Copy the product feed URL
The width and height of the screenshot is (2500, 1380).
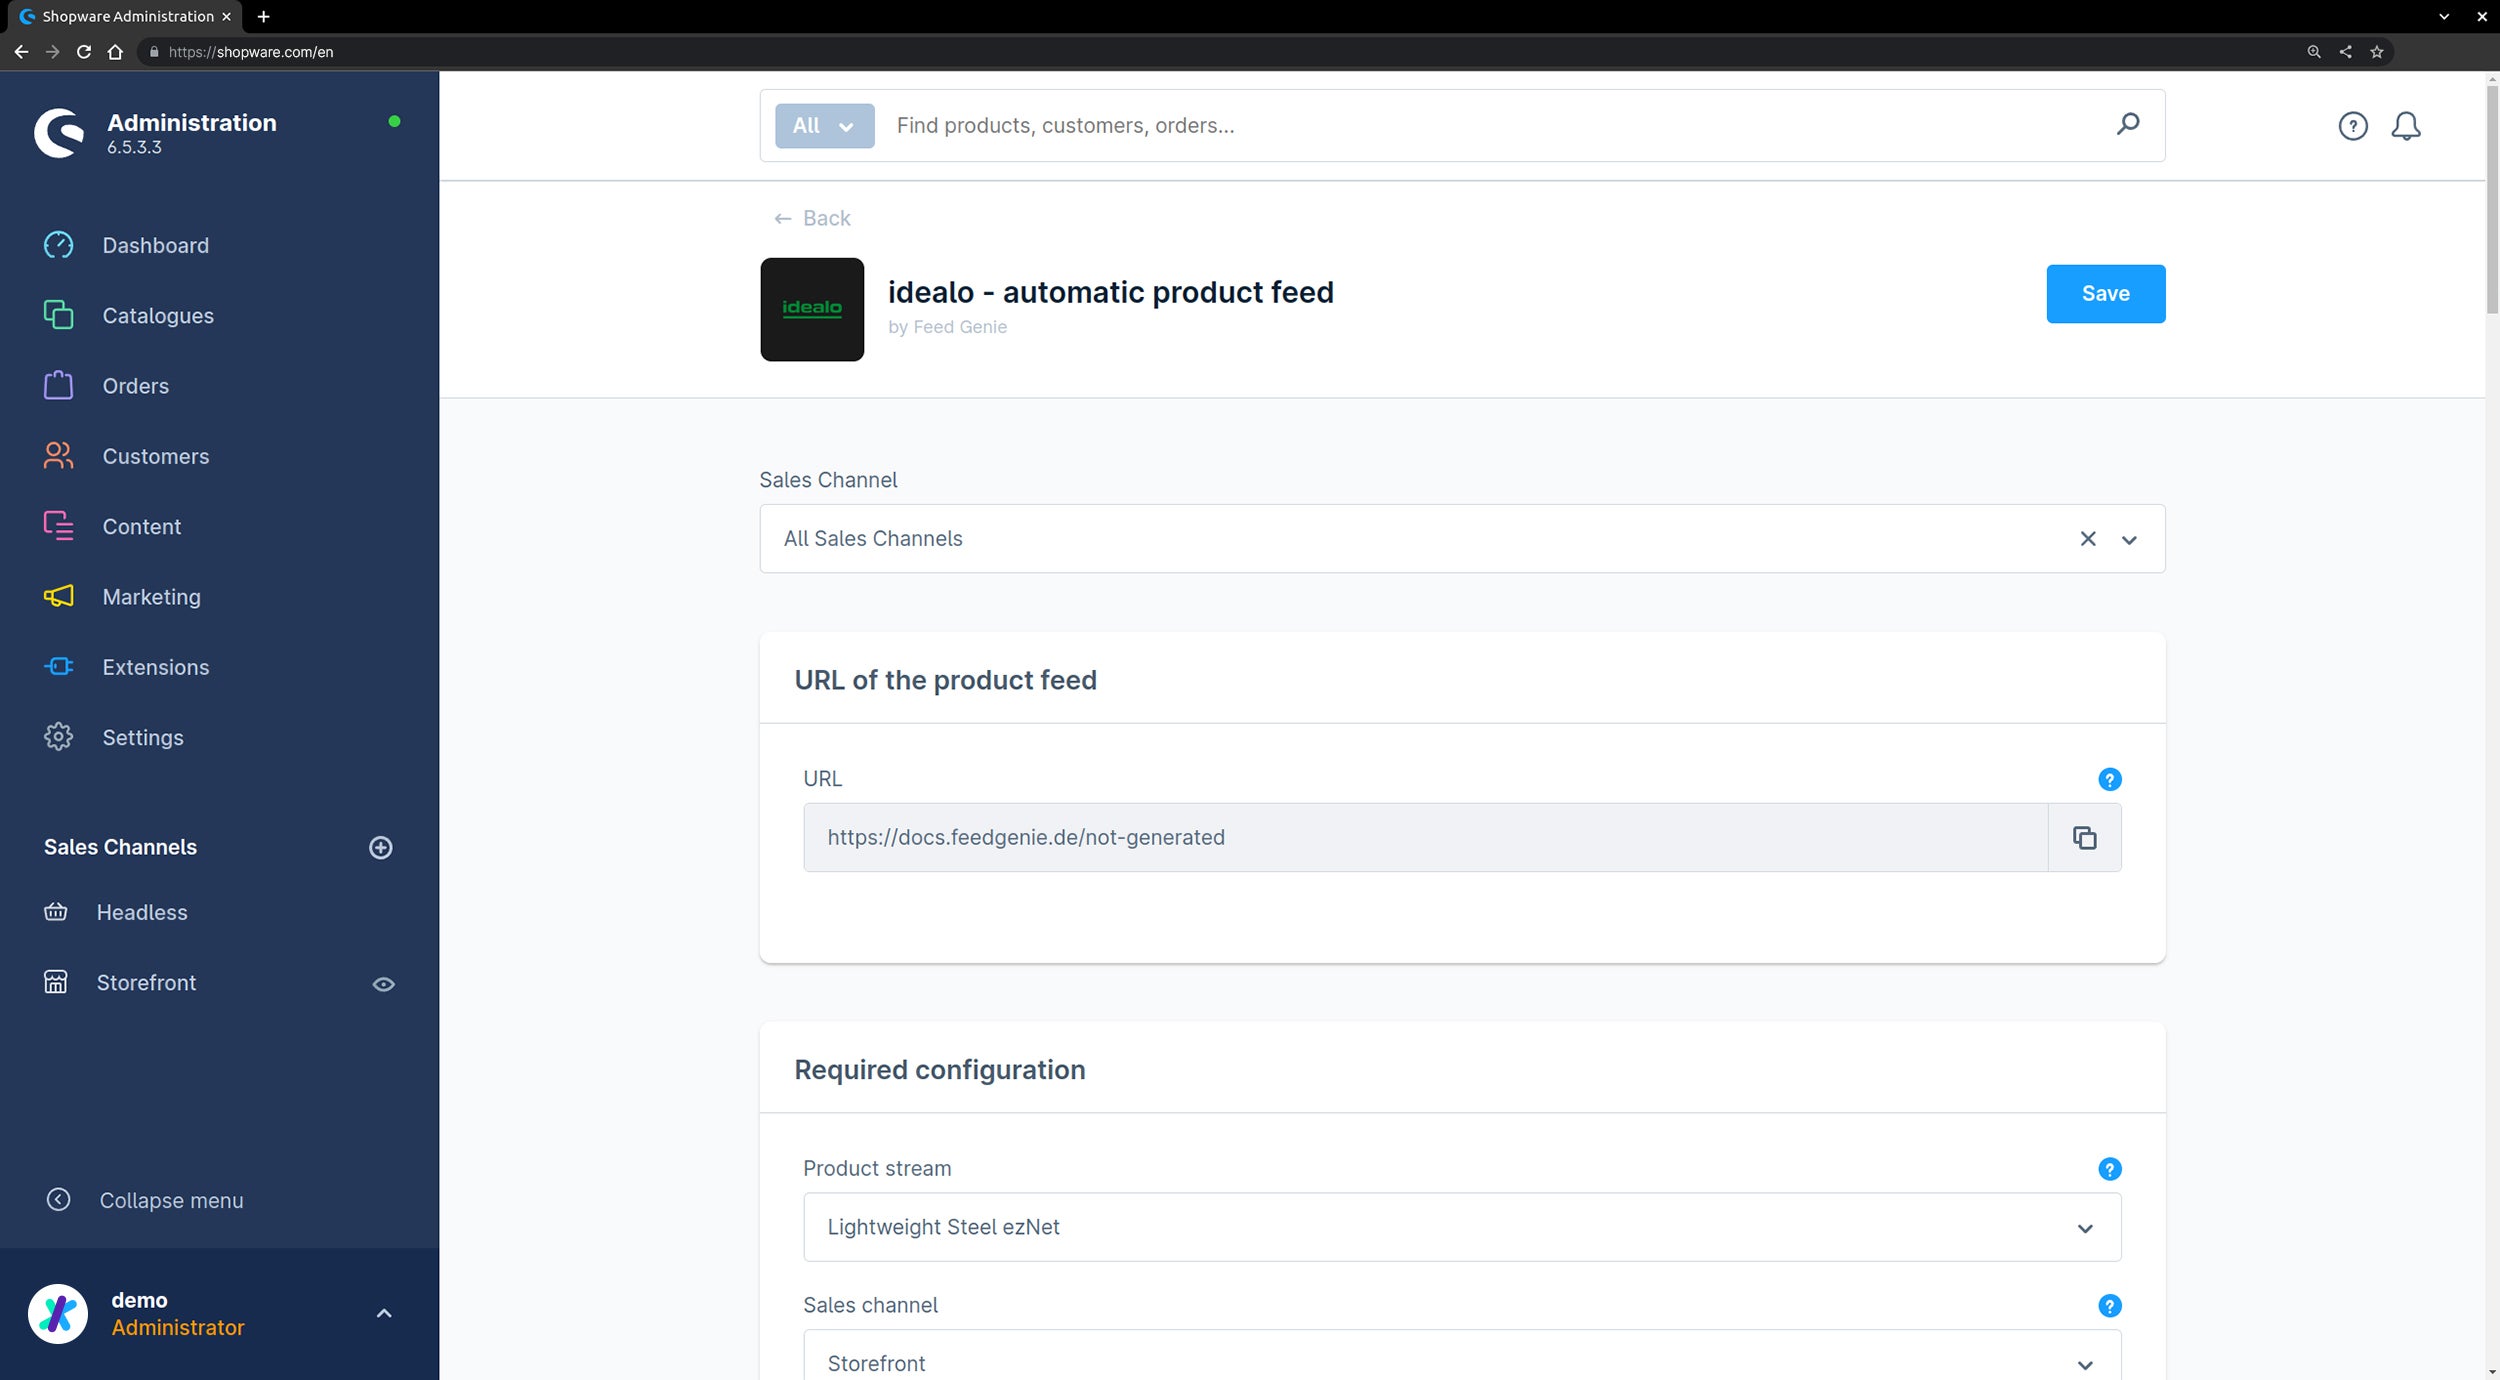(2085, 836)
